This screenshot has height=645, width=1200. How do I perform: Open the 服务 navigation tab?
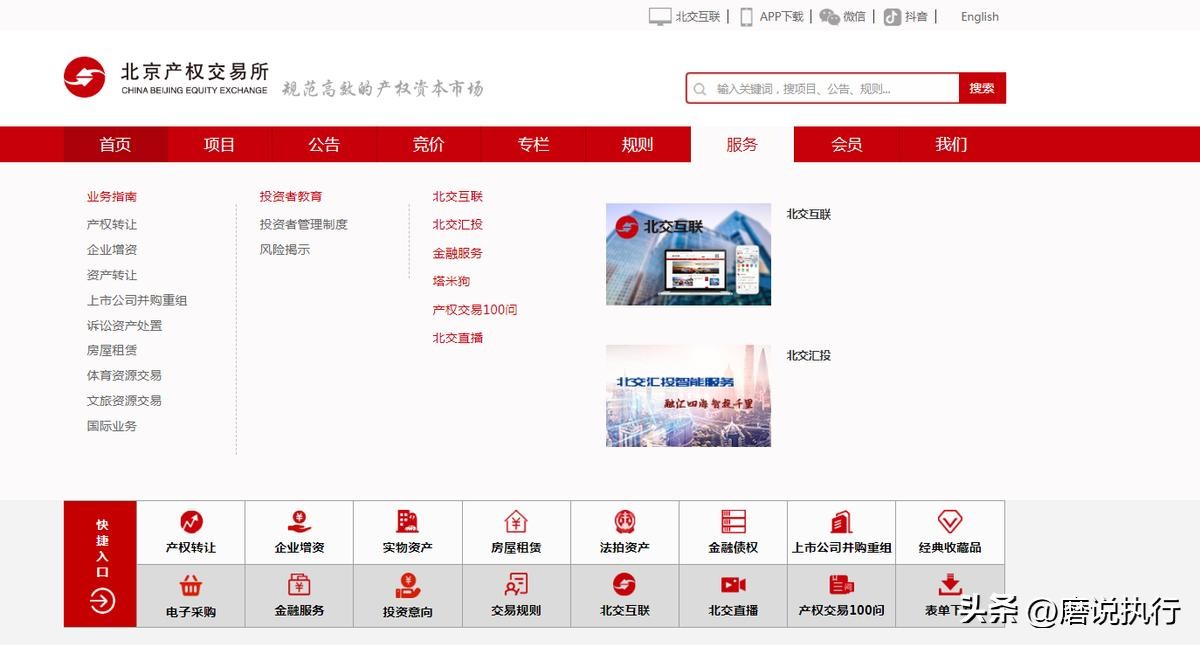742,145
